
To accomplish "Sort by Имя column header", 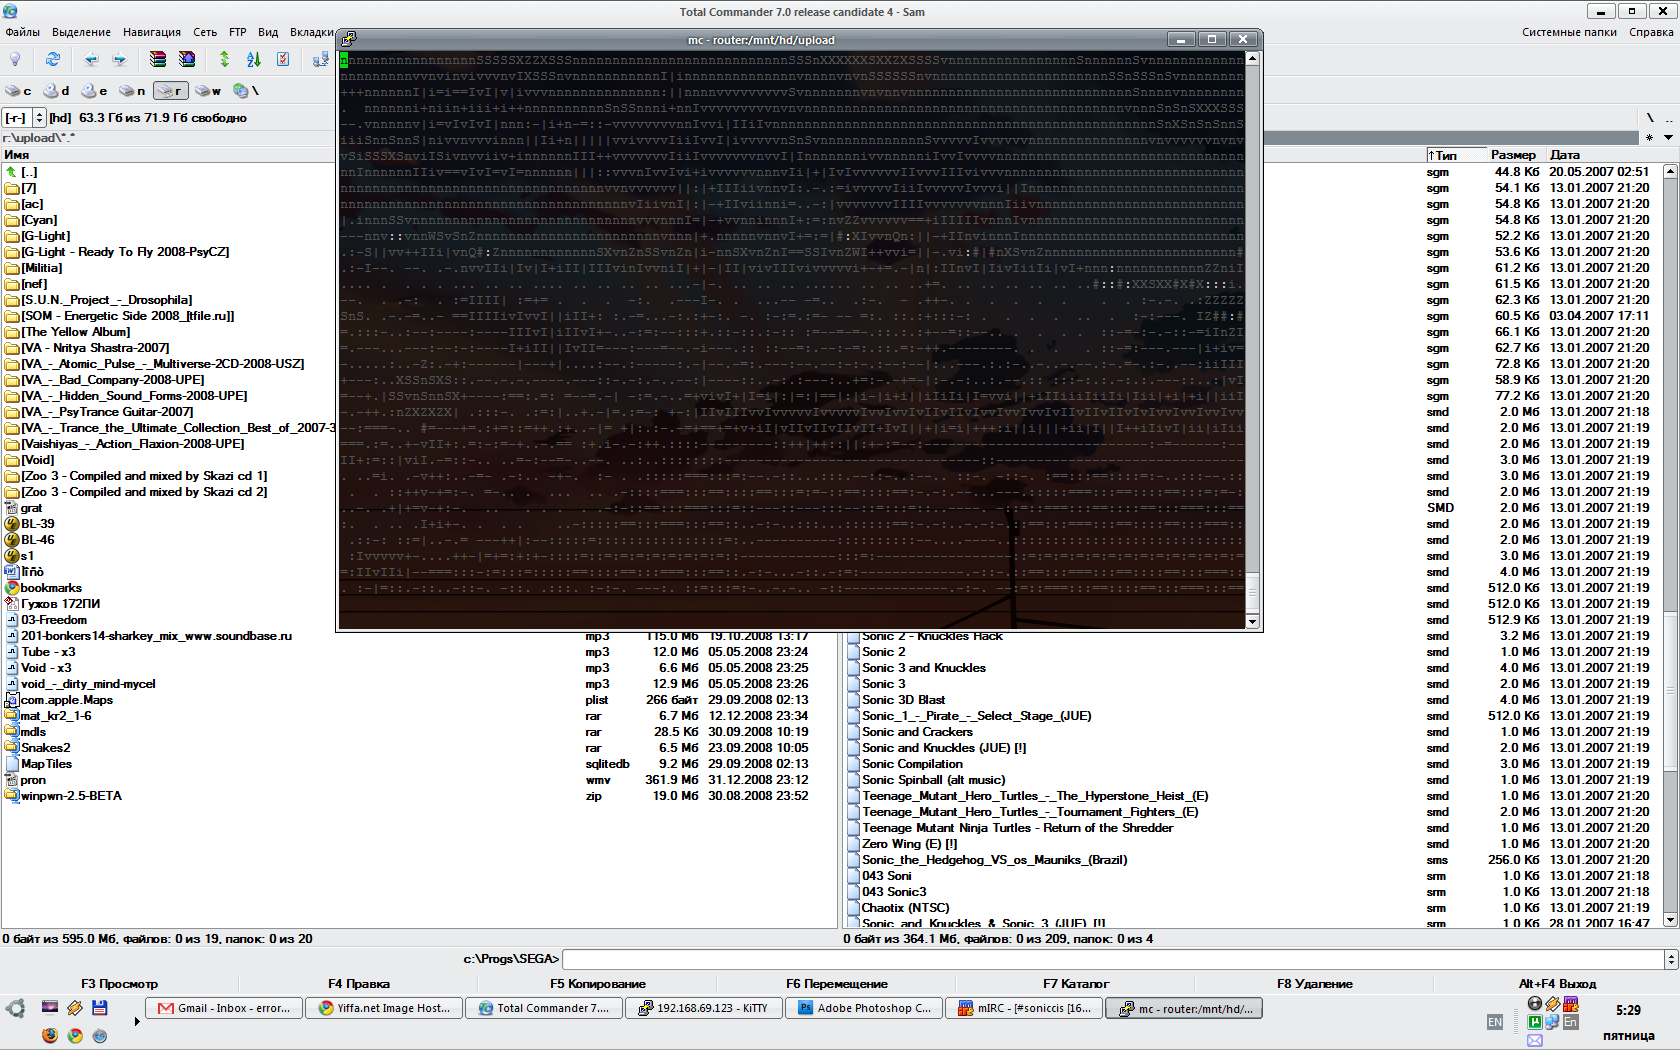I will pos(168,155).
